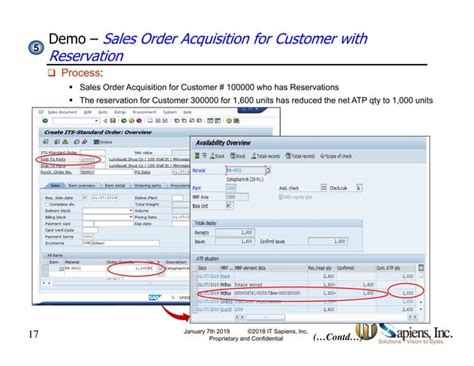Click the Find Next icon in the toolbar
The width and height of the screenshot is (474, 366).
pos(165,121)
